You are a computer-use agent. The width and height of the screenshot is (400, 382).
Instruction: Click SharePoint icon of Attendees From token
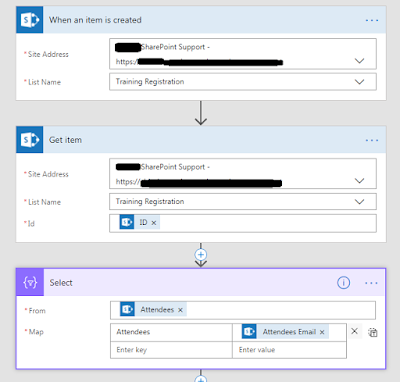pos(127,309)
